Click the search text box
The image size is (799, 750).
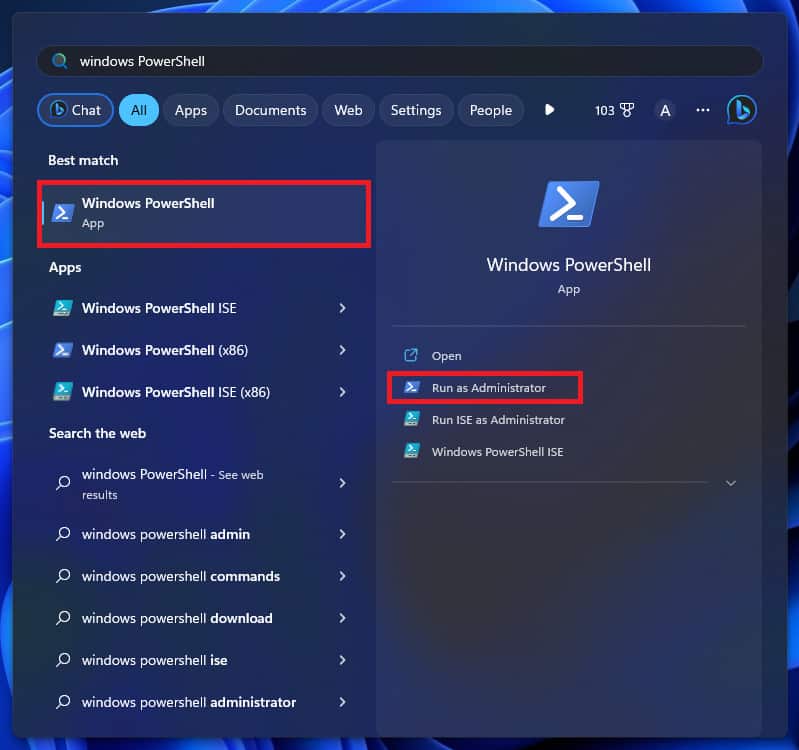[x=400, y=61]
